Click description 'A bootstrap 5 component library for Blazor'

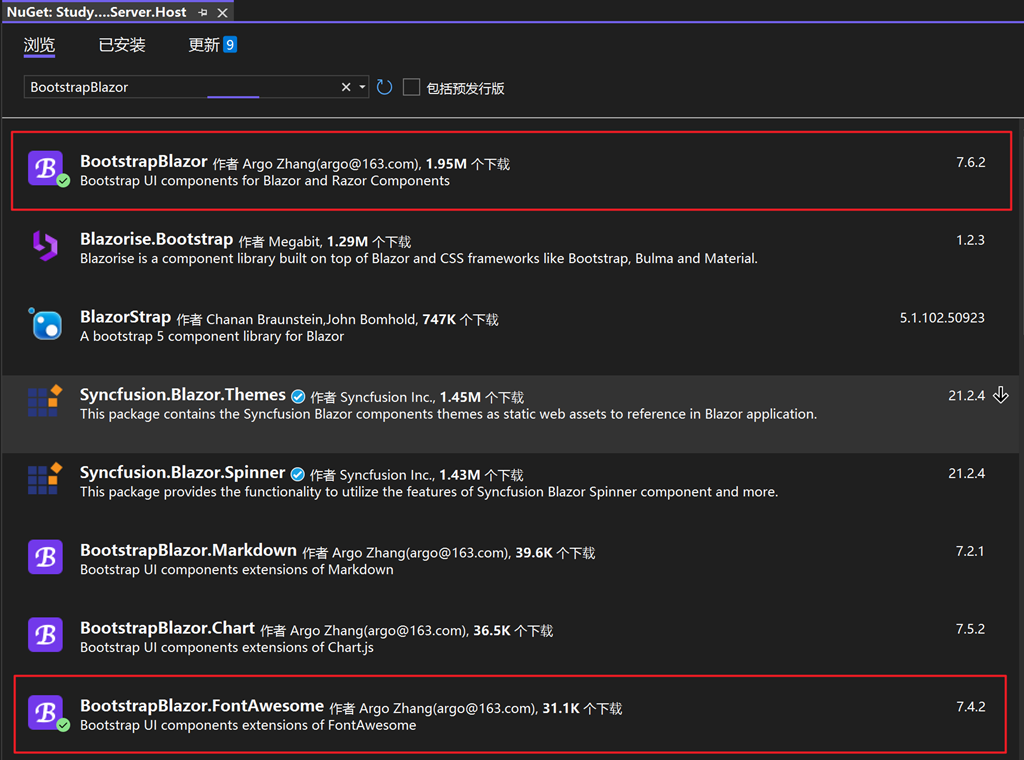(212, 336)
